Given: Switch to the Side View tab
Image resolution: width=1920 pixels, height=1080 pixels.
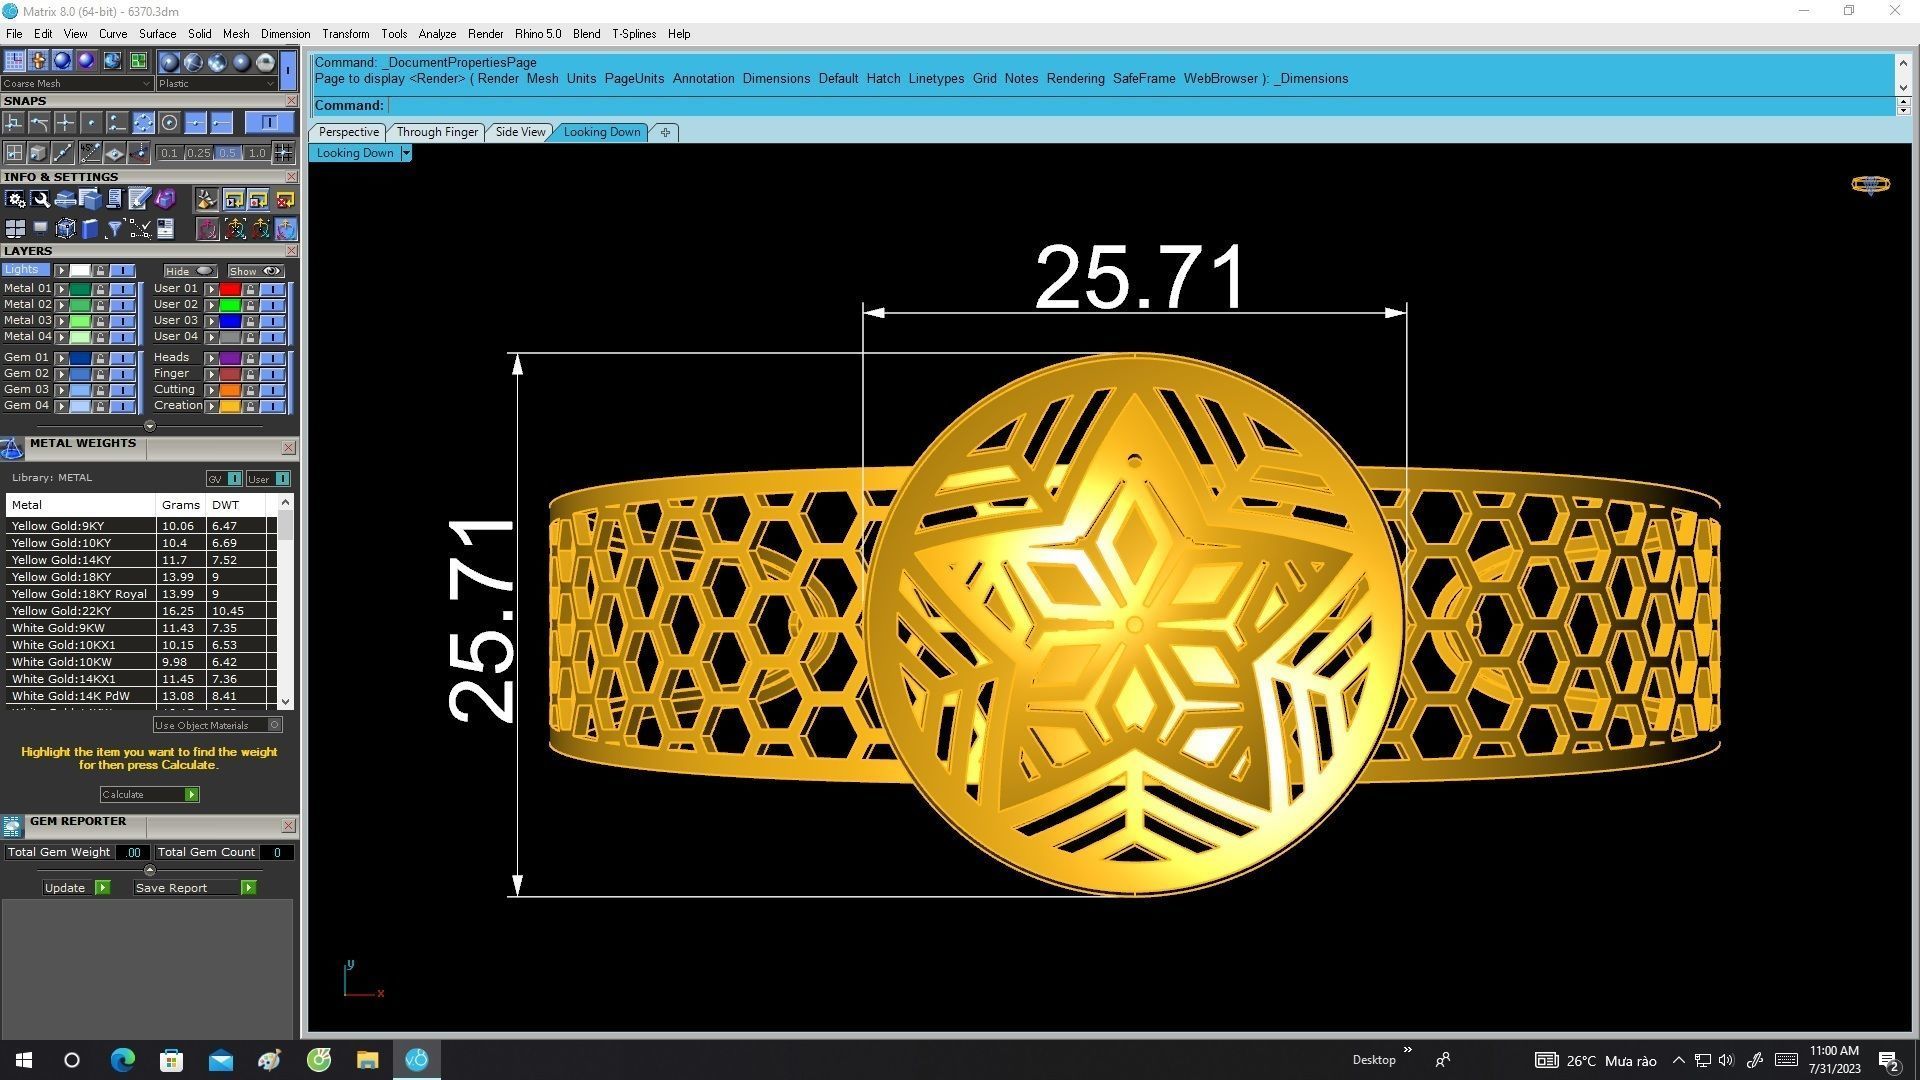Looking at the screenshot, I should point(520,132).
